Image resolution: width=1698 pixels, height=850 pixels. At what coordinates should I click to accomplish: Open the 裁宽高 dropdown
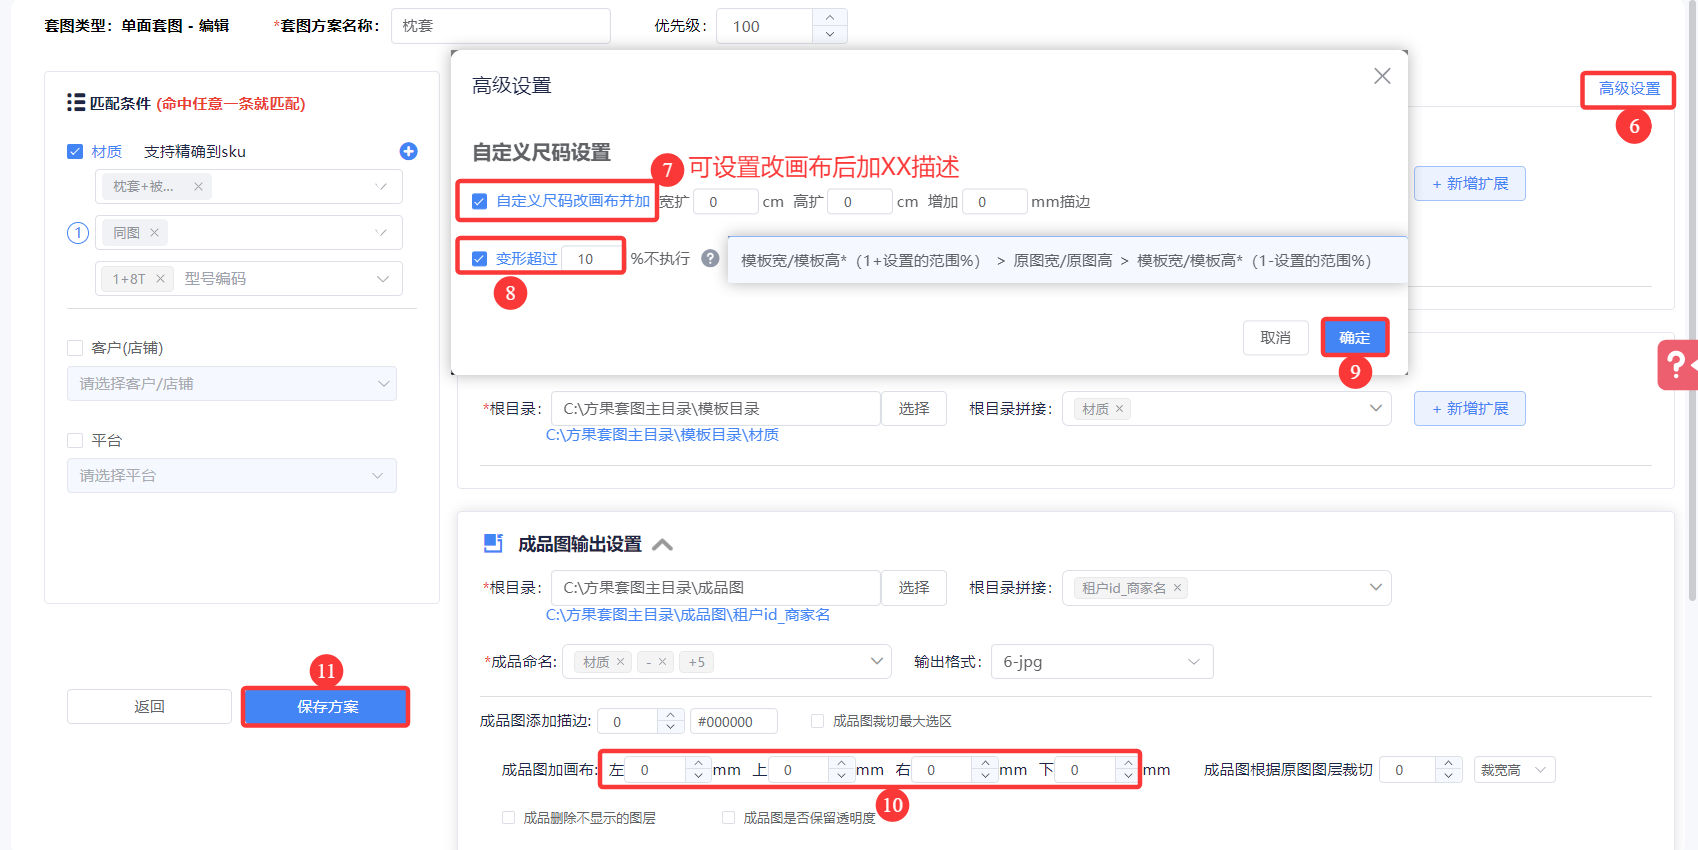coord(1515,770)
